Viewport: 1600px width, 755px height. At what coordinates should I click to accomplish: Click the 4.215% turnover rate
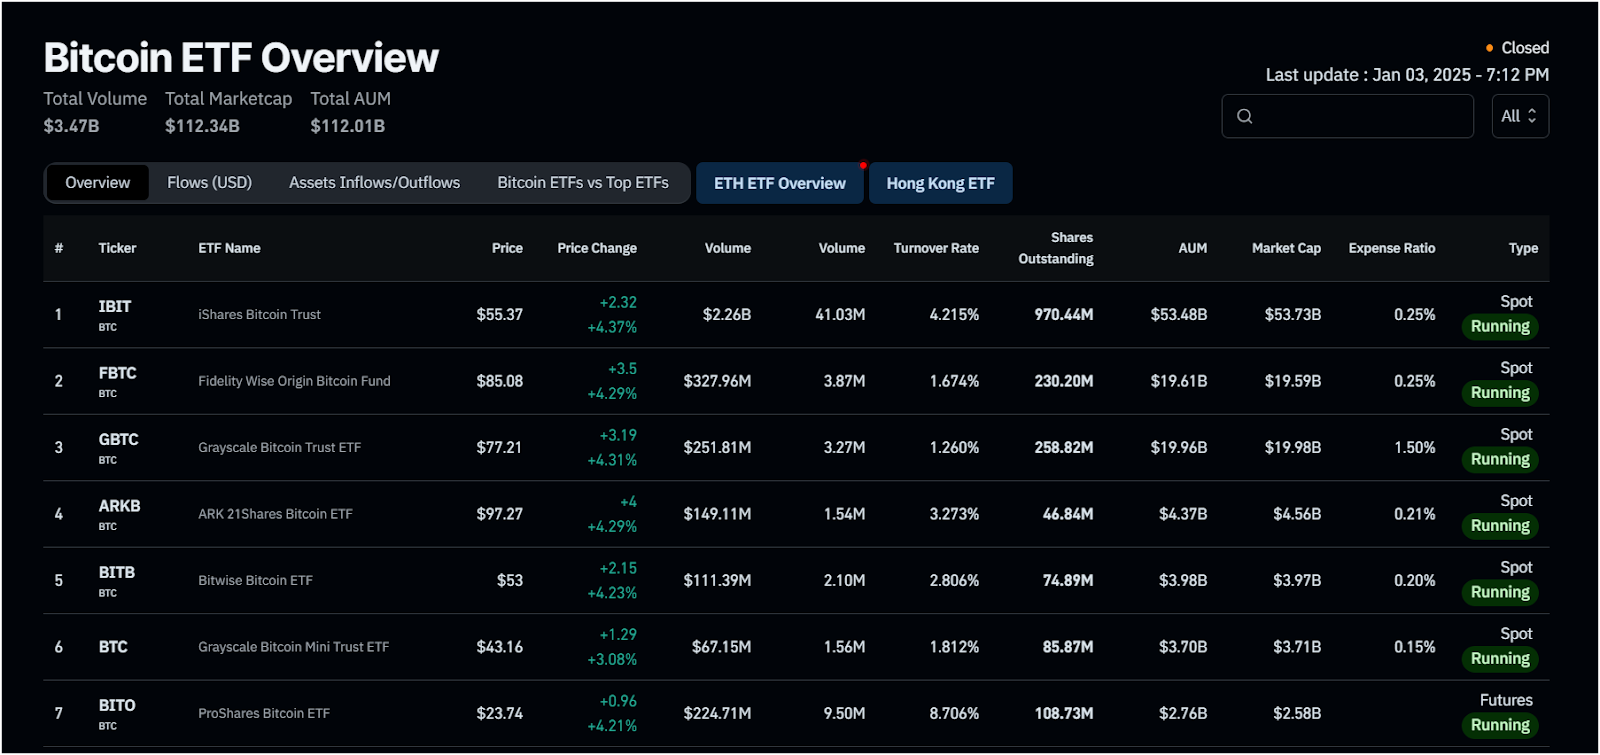click(954, 314)
